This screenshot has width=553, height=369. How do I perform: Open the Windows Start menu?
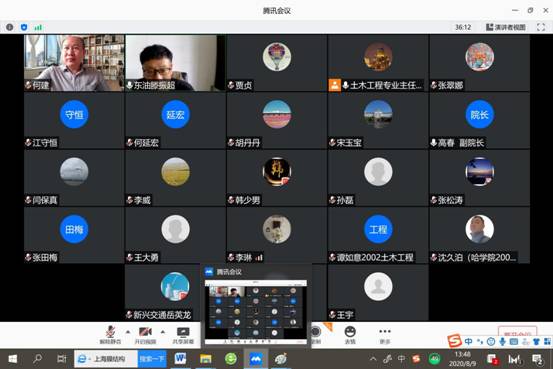pos(12,359)
